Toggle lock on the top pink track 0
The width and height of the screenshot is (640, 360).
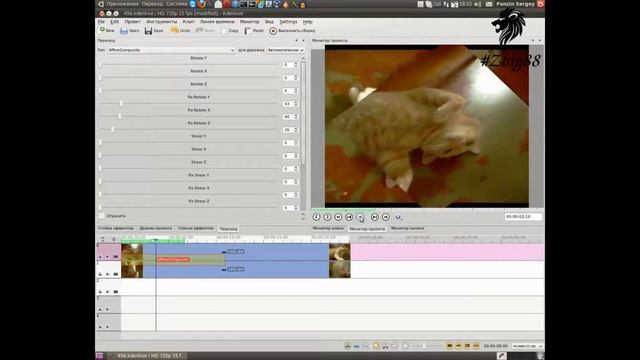[x=100, y=257]
